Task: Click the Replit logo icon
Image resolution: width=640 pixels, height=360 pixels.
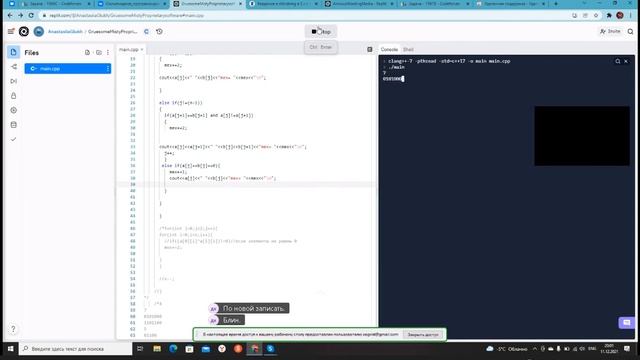Action: pos(24,31)
